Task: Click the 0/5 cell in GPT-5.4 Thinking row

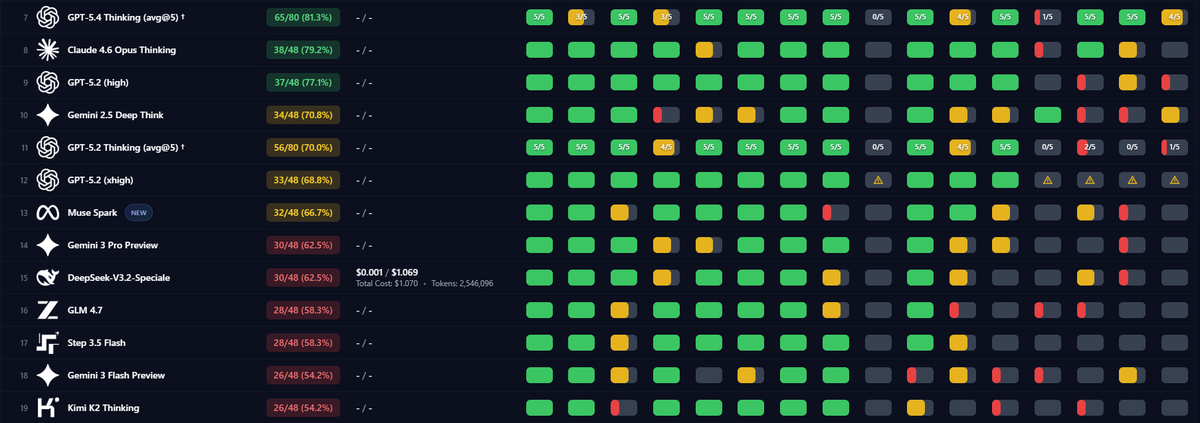Action: click(x=878, y=17)
